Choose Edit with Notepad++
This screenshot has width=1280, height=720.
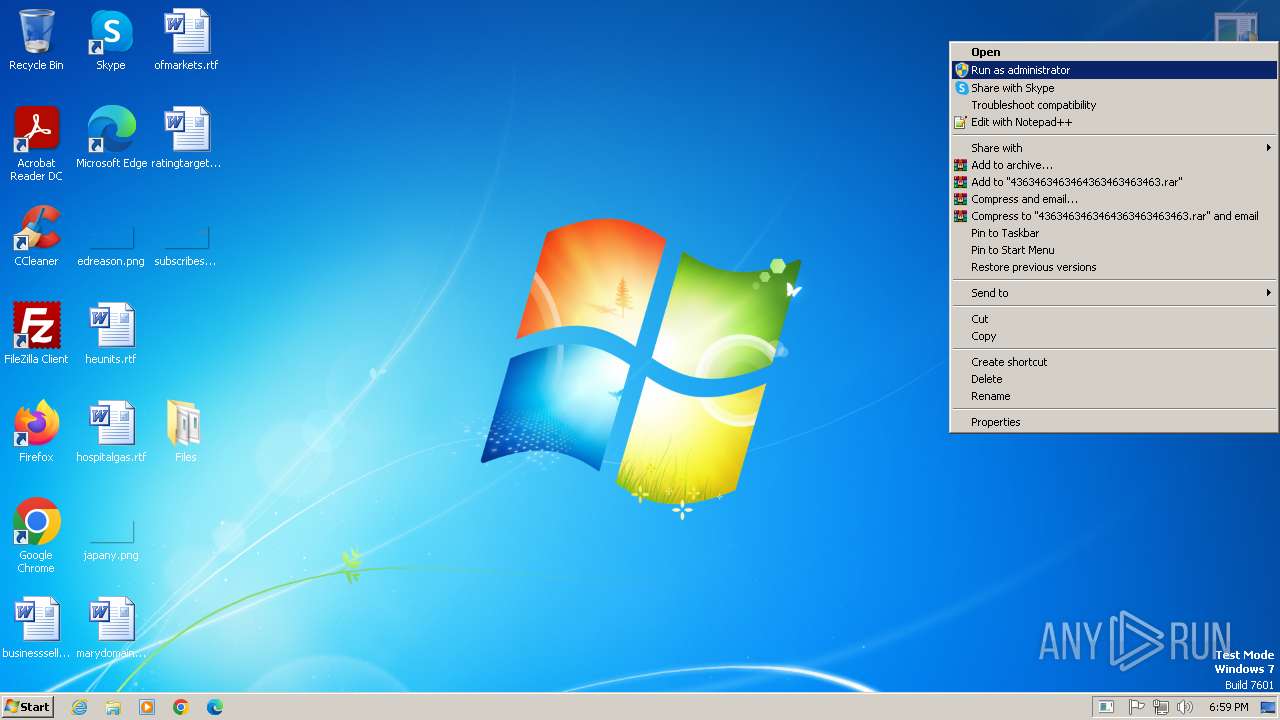pos(1114,122)
